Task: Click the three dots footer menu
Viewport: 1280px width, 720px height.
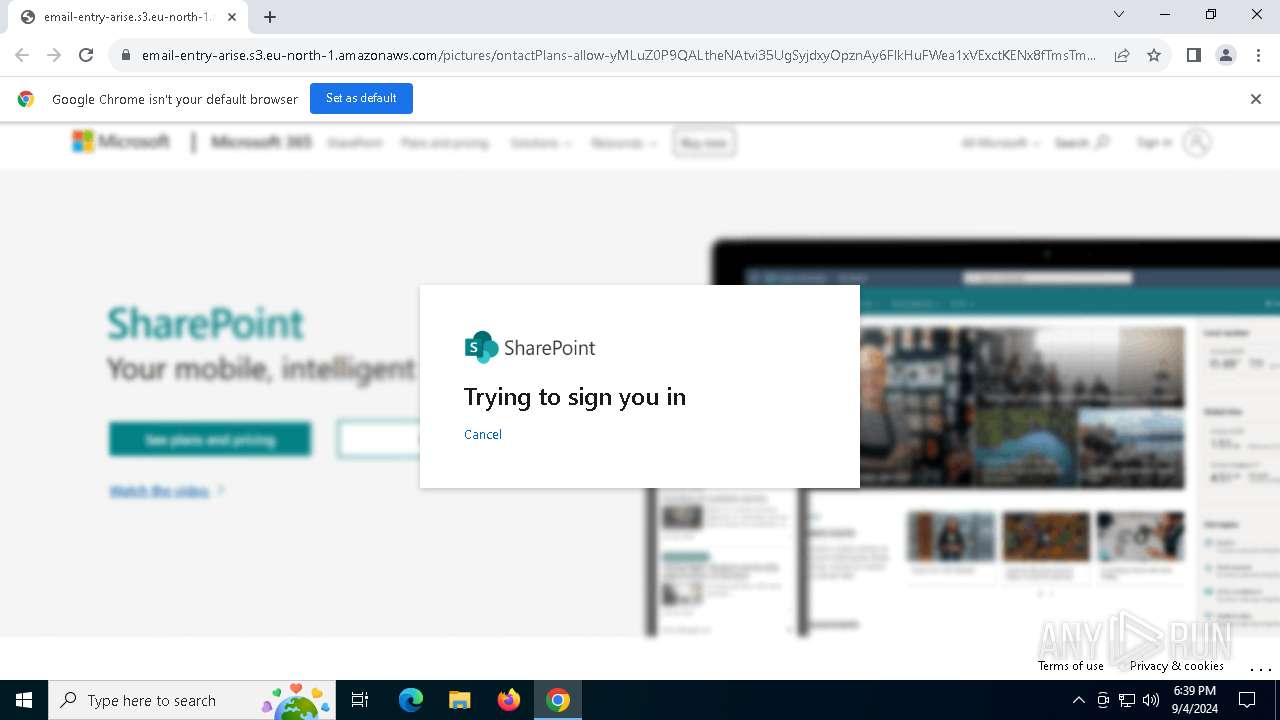Action: [1260, 667]
